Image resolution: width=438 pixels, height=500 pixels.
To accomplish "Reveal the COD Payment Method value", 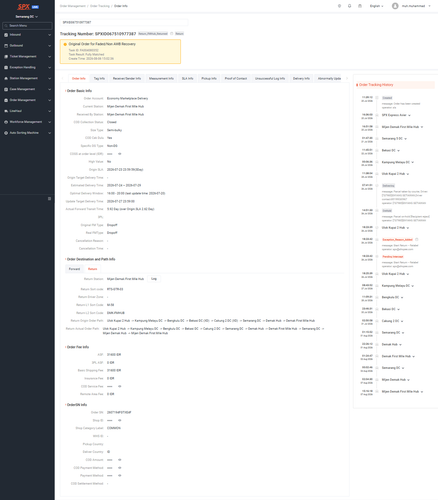I will tap(119, 468).
